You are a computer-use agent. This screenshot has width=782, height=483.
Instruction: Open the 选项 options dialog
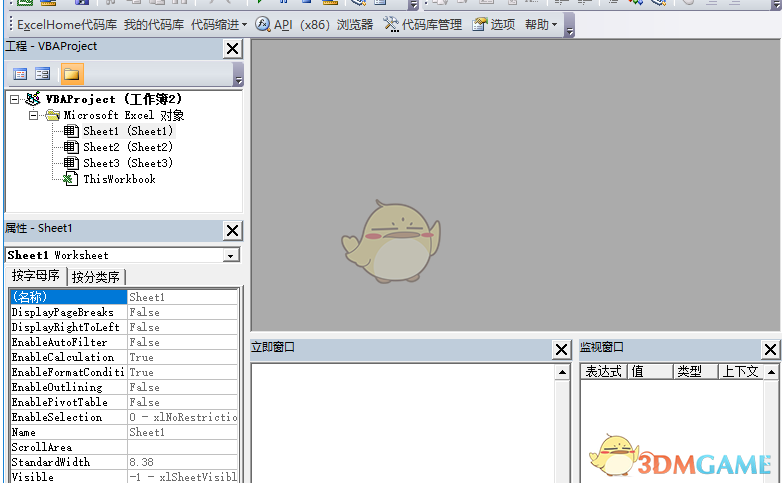pos(494,24)
